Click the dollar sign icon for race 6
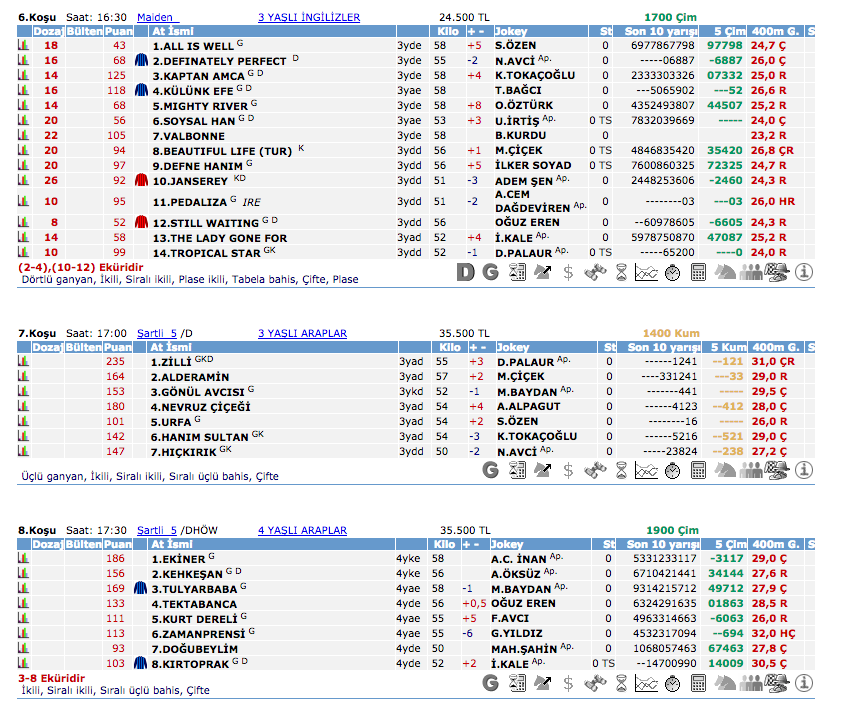The image size is (843, 712). coord(568,271)
